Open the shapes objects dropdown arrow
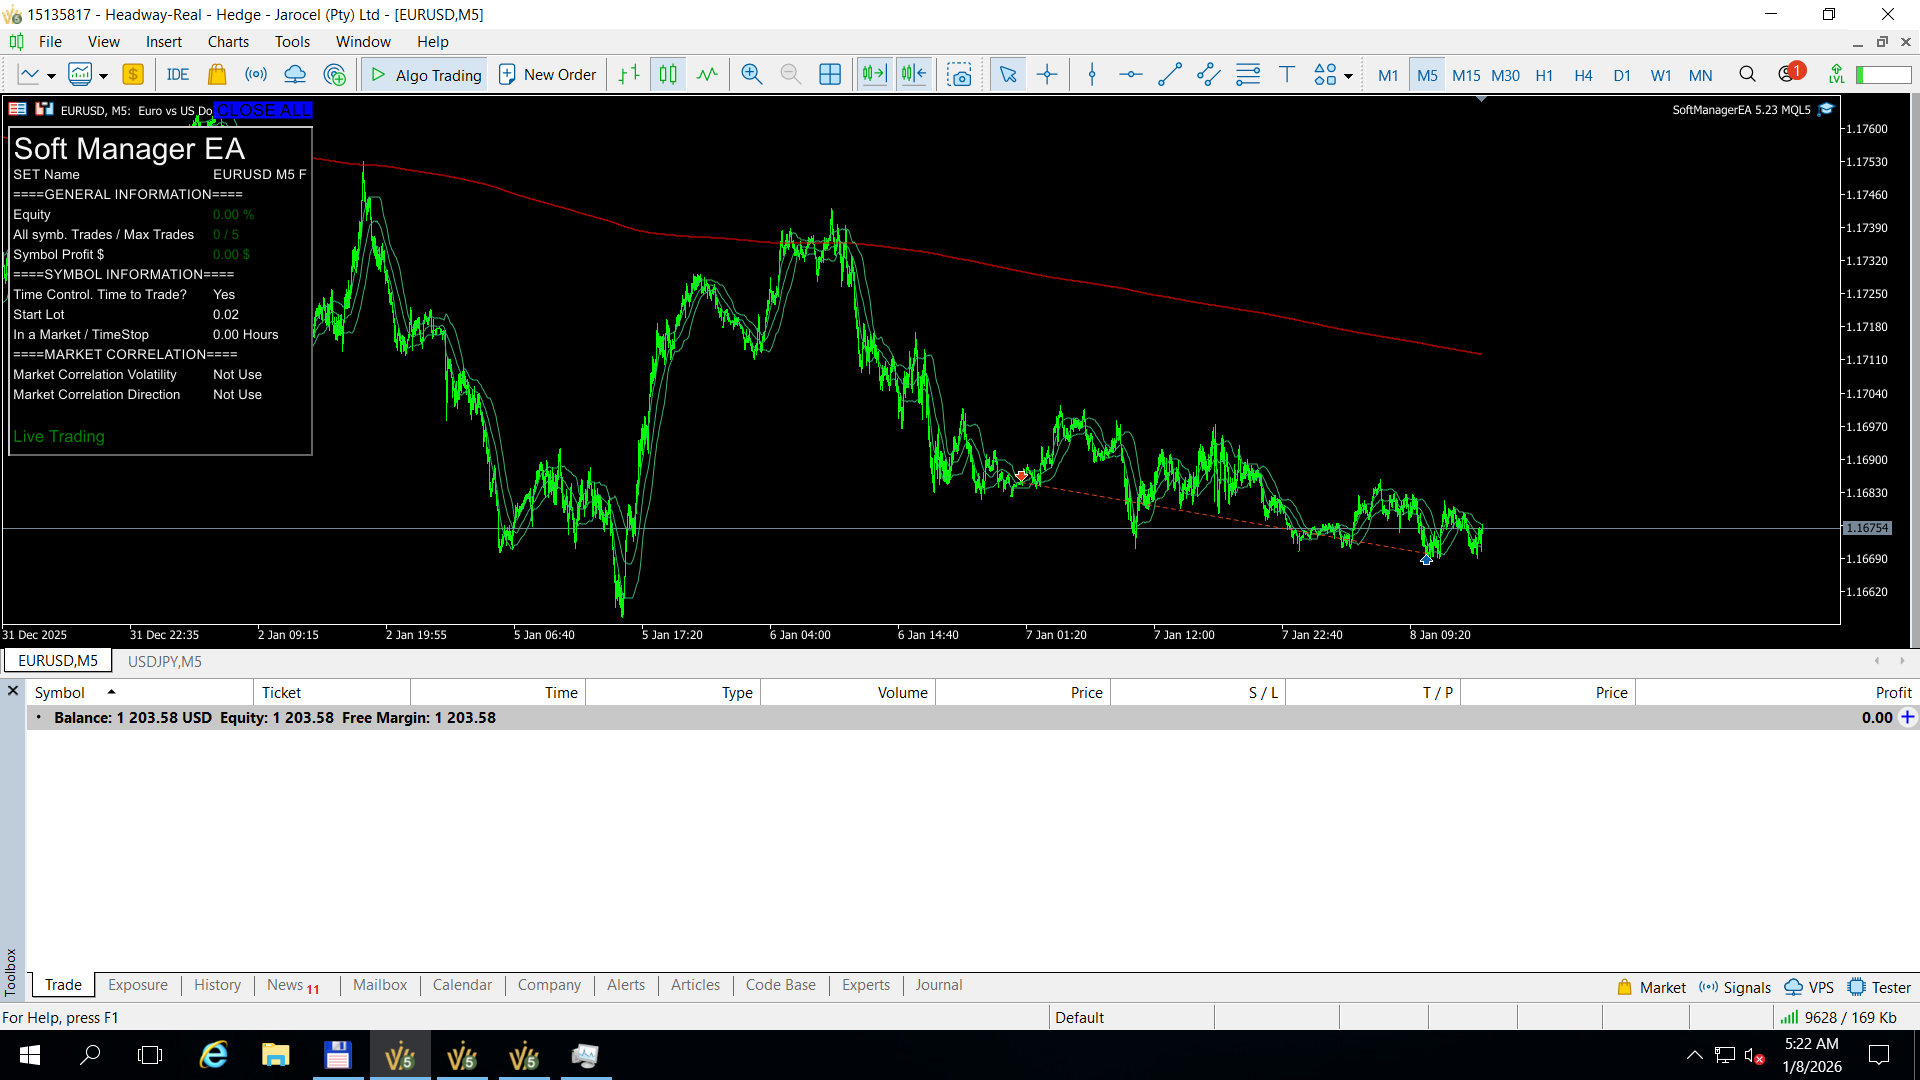 1348,76
